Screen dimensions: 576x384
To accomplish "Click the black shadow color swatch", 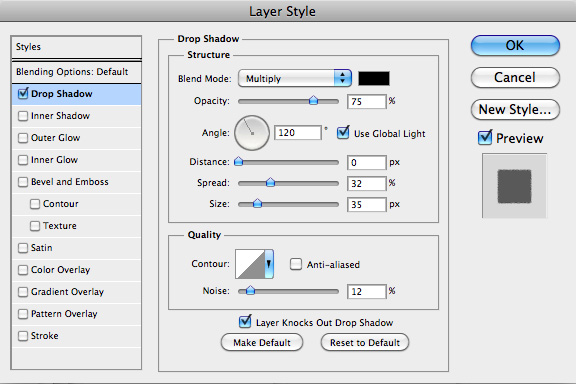I will point(374,78).
